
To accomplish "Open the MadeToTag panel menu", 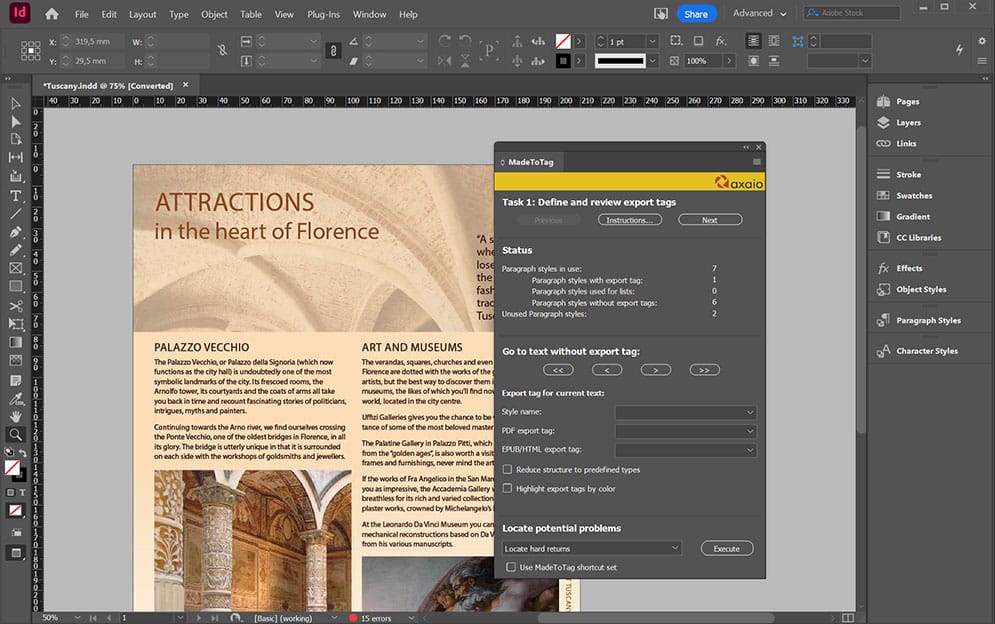I will pos(756,162).
